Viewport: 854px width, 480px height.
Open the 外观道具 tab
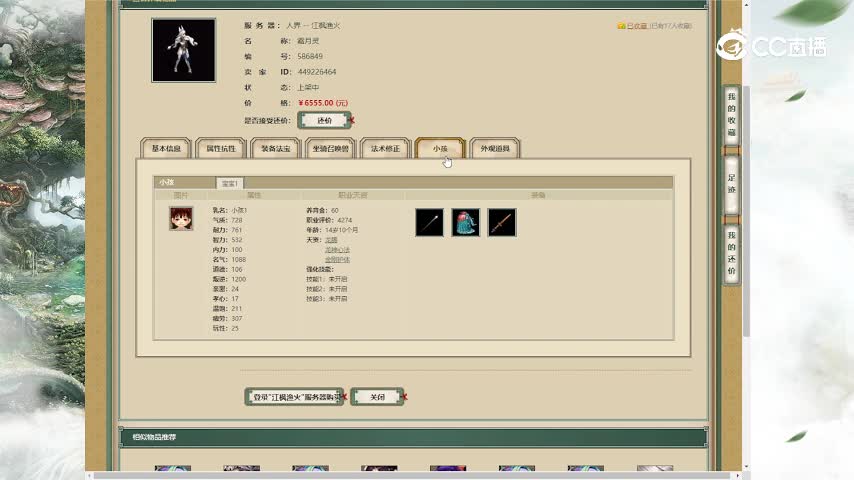tap(494, 149)
